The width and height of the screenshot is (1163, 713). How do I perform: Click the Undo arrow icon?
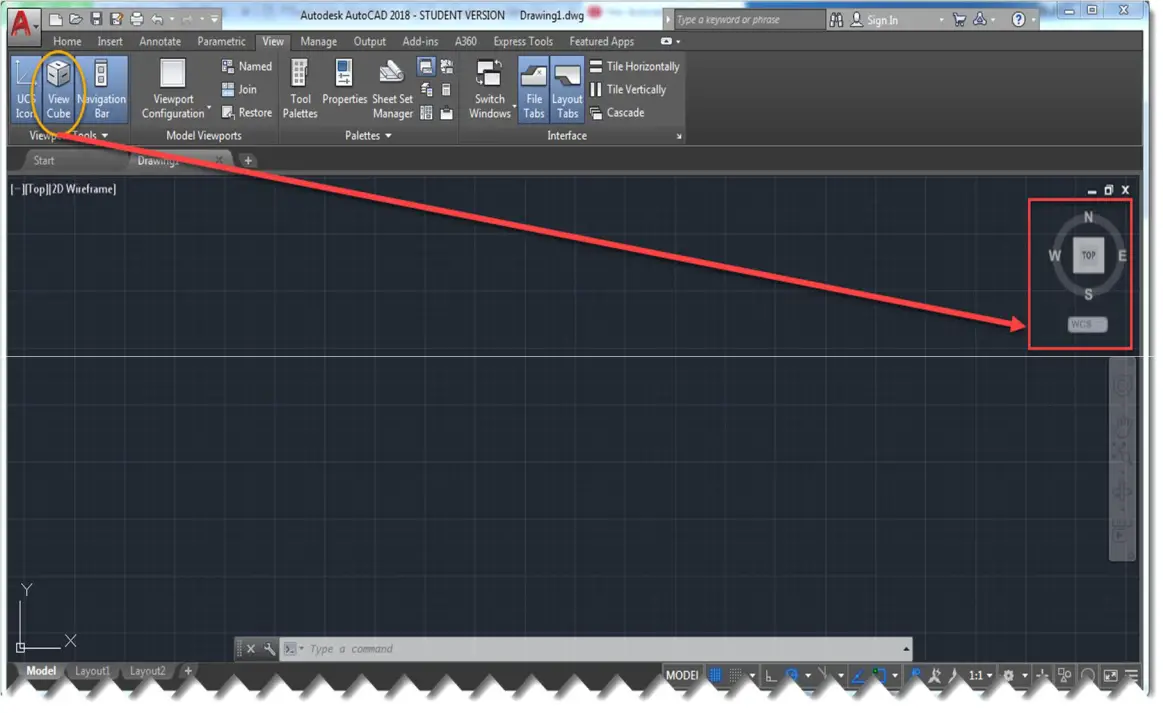pyautogui.click(x=157, y=19)
